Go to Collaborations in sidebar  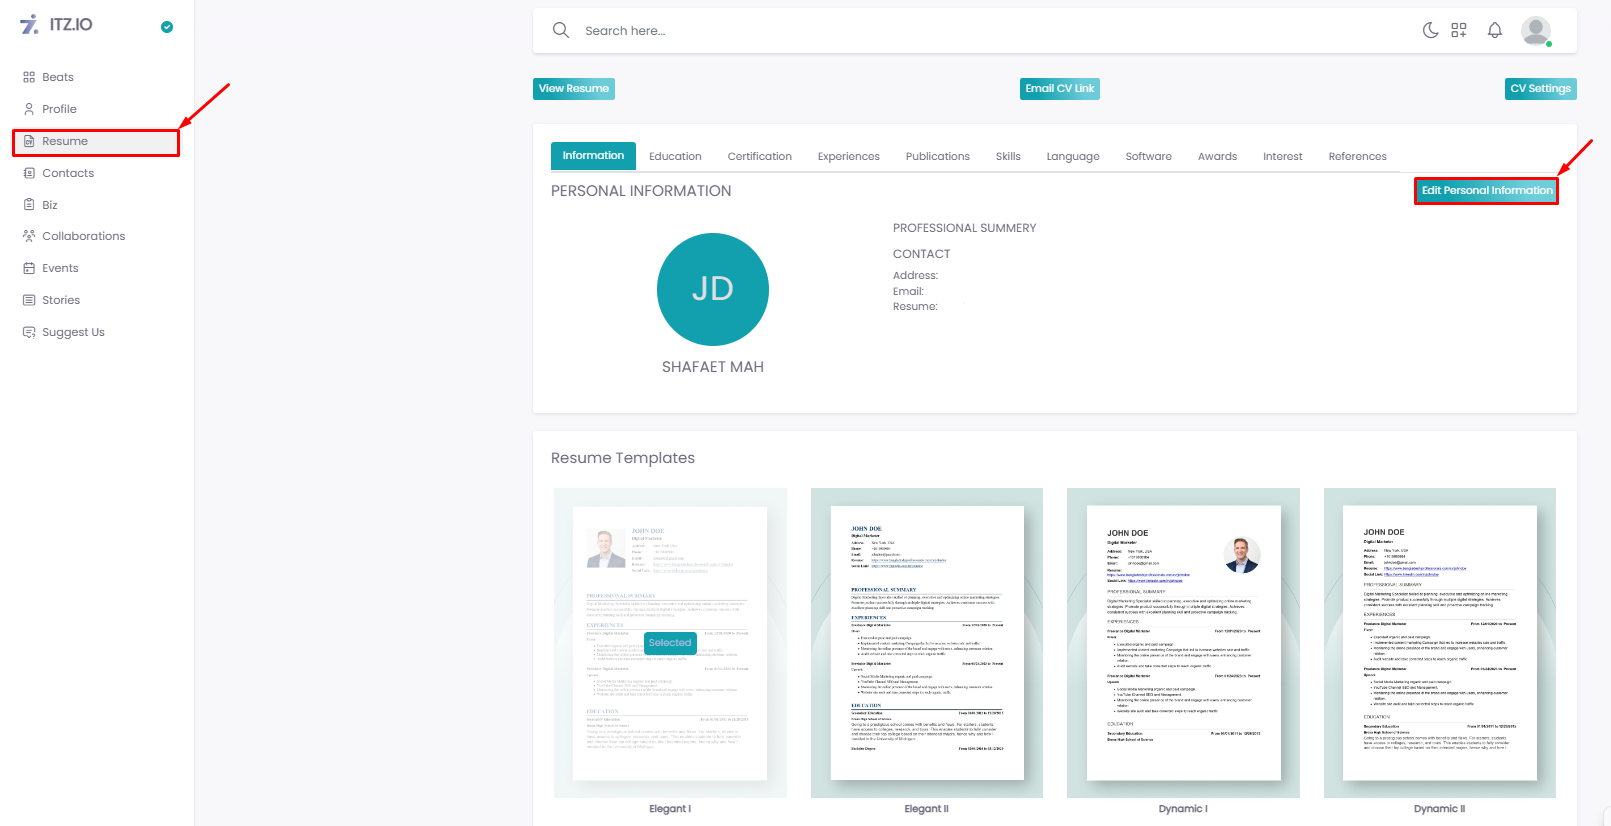click(83, 236)
